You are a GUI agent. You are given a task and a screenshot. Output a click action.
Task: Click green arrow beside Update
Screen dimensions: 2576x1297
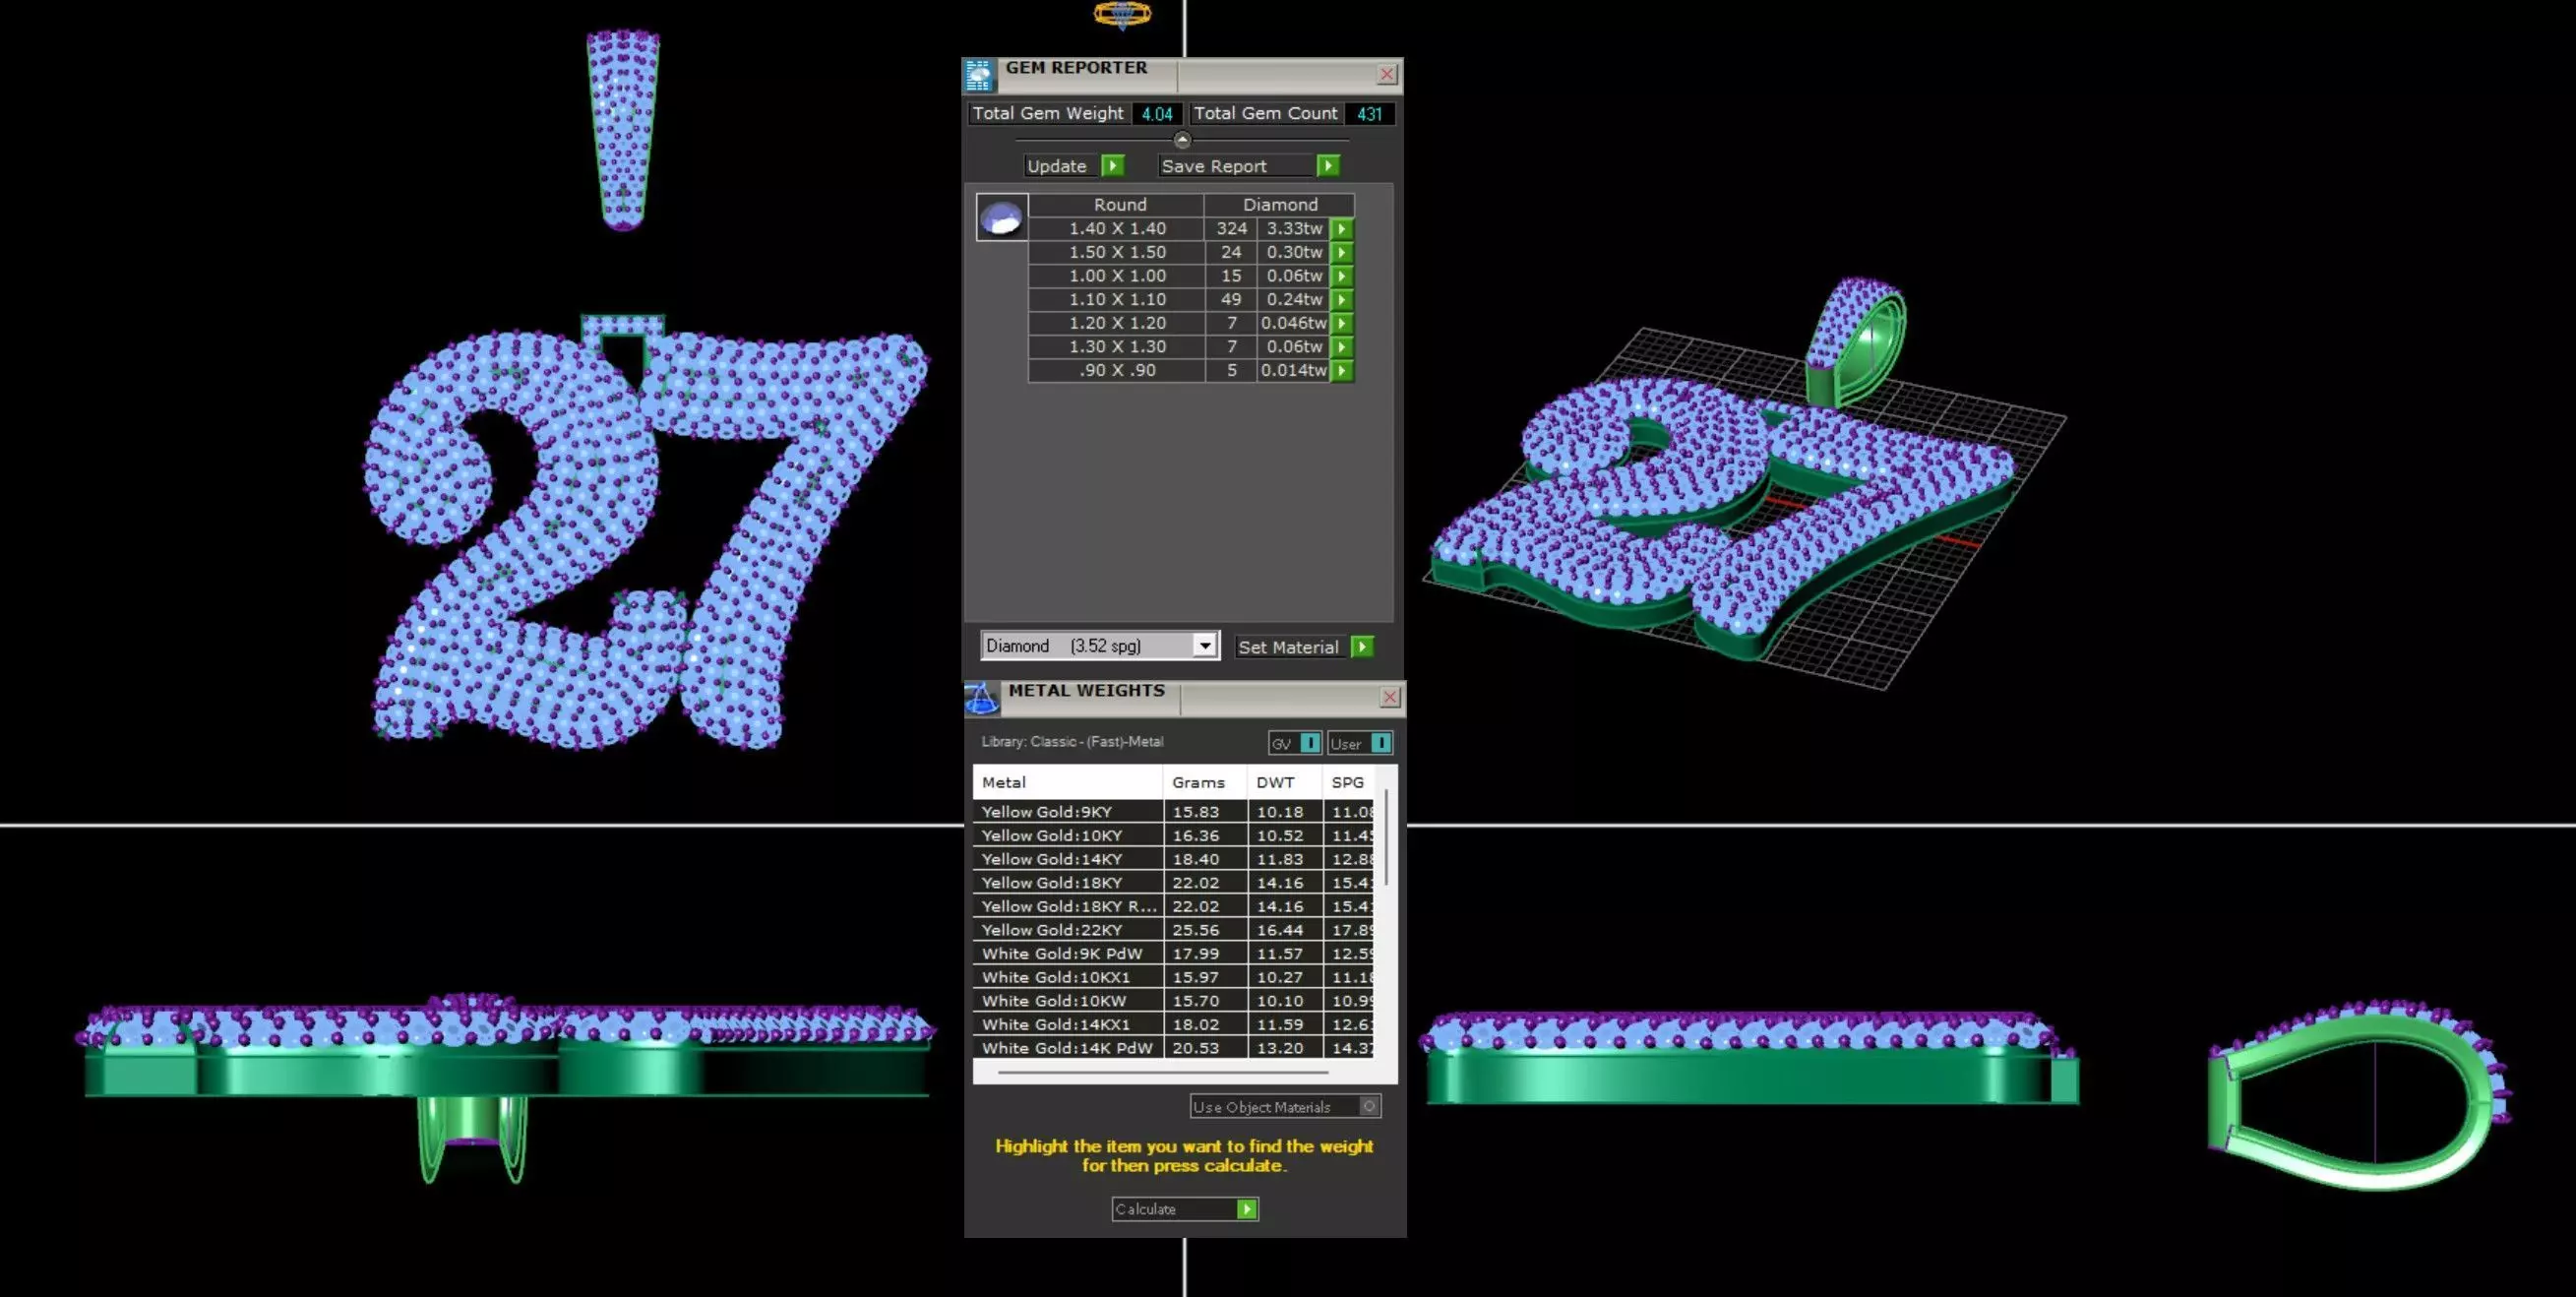(1112, 166)
